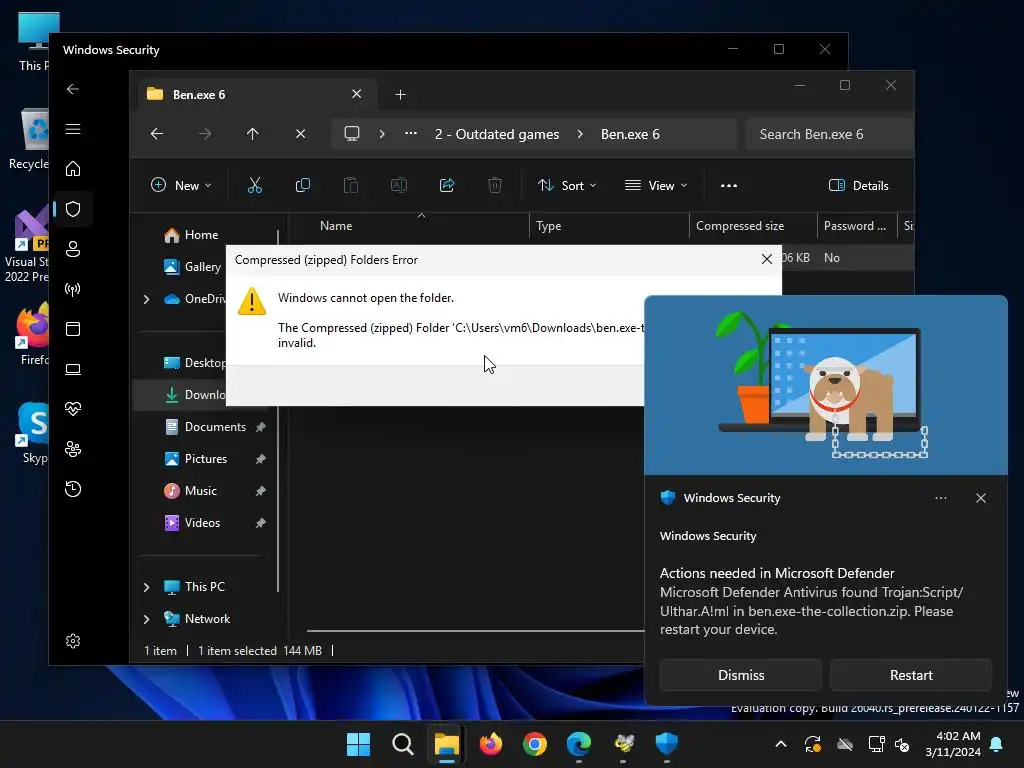The height and width of the screenshot is (768, 1024).
Task: Close the Compressed Folders Error dialog
Action: 767,259
